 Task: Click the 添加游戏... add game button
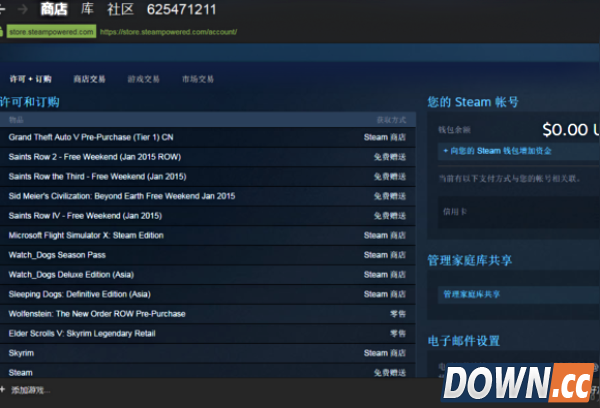coord(30,390)
